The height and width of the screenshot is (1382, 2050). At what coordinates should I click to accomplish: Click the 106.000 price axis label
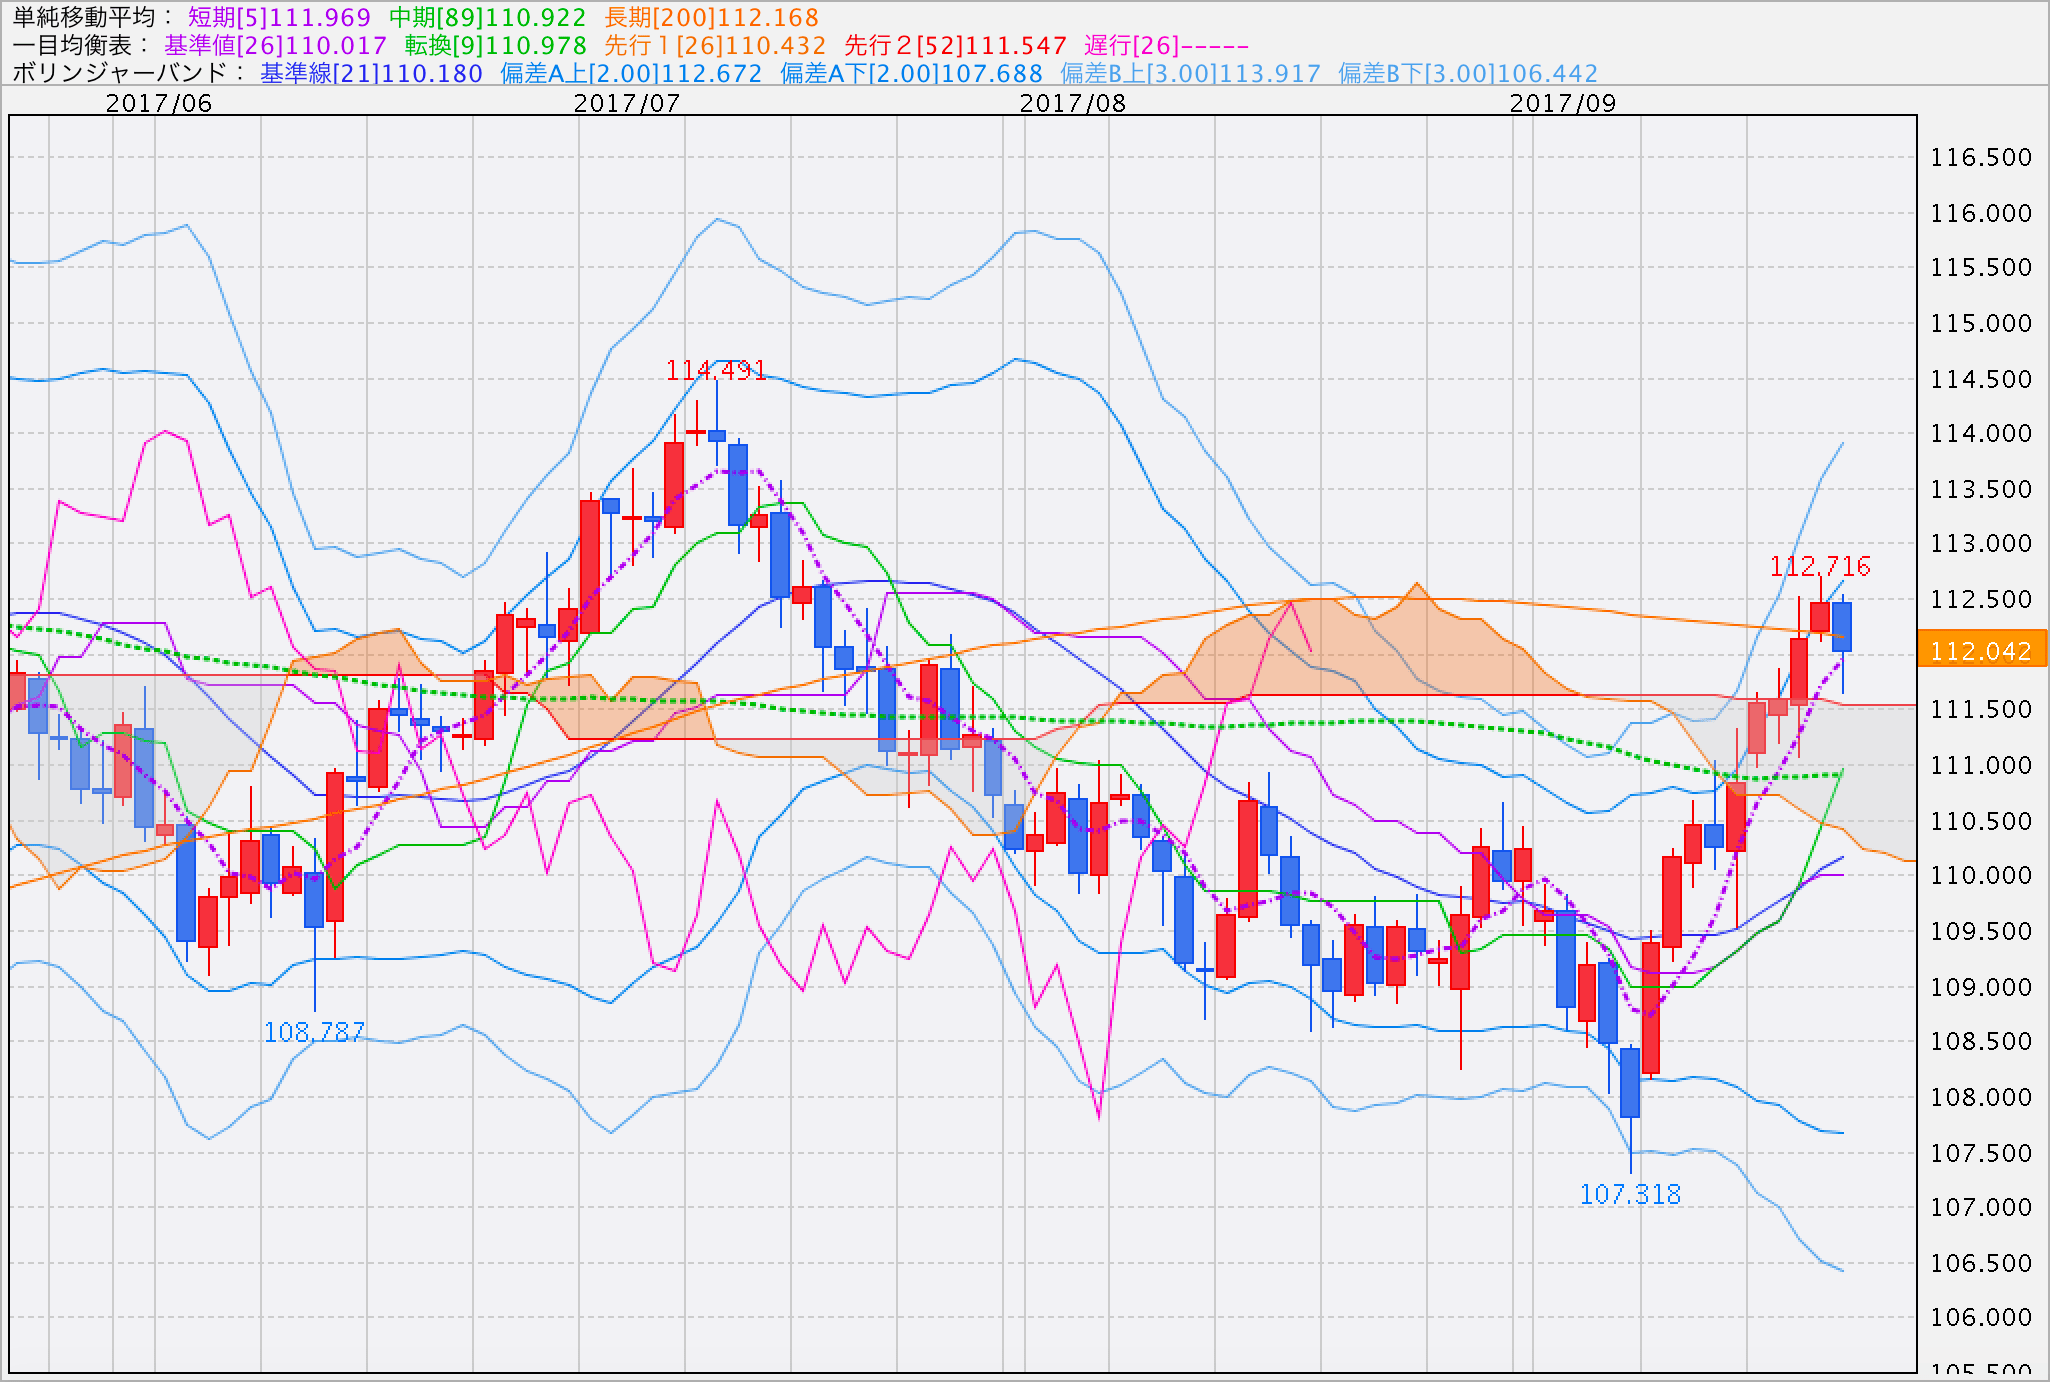click(1981, 1317)
